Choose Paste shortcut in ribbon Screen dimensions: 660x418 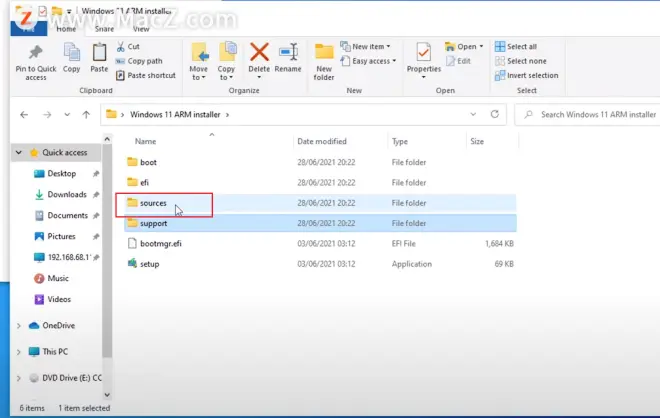coord(146,75)
